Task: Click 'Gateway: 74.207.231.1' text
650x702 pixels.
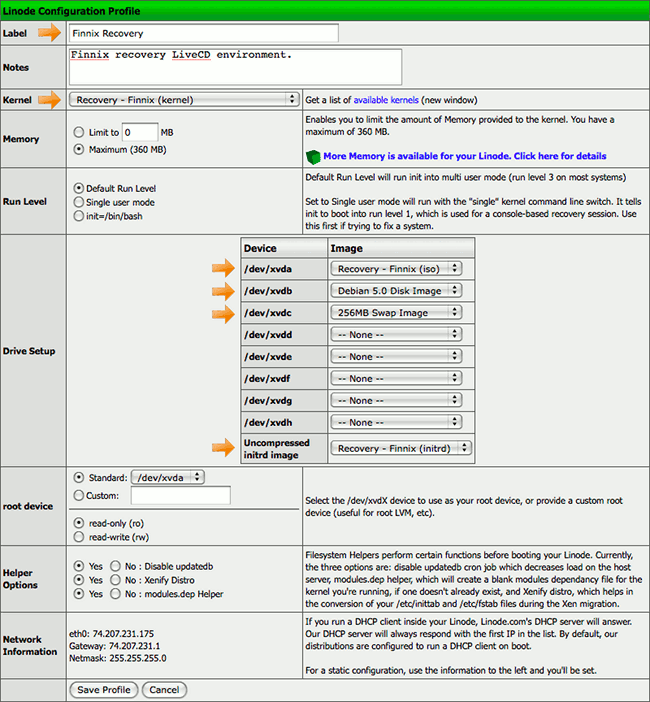Action: pos(115,646)
